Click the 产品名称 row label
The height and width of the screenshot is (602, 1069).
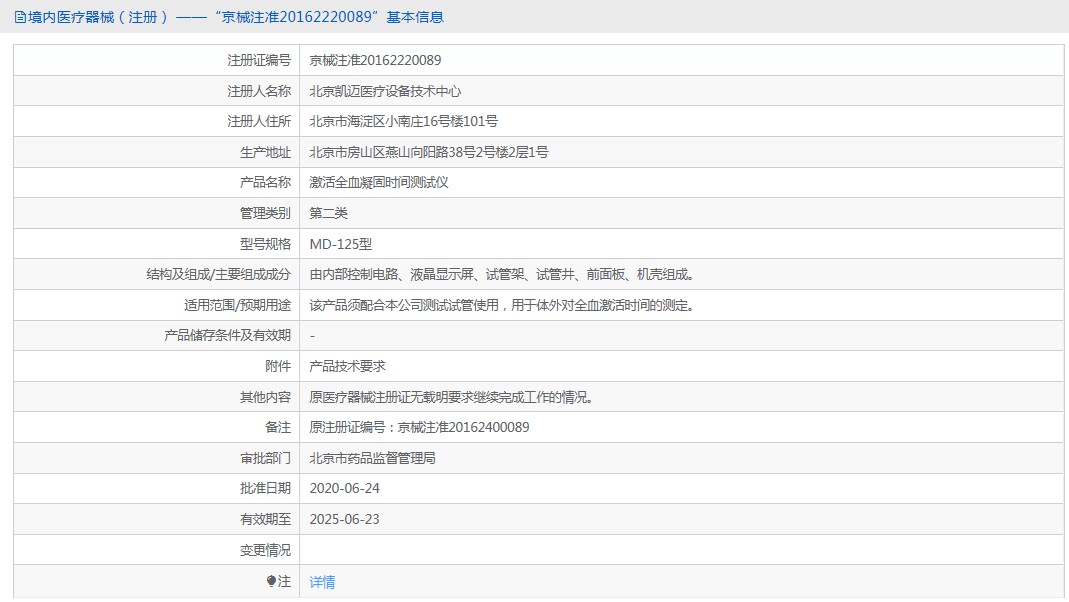(x=265, y=182)
